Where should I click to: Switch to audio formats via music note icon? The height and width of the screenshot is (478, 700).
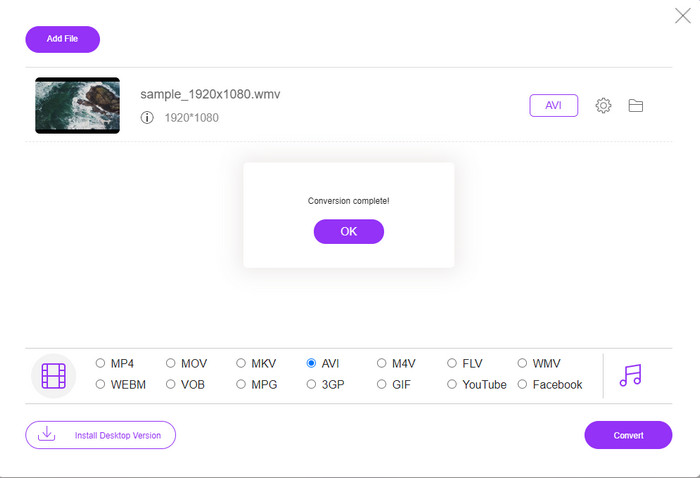630,375
